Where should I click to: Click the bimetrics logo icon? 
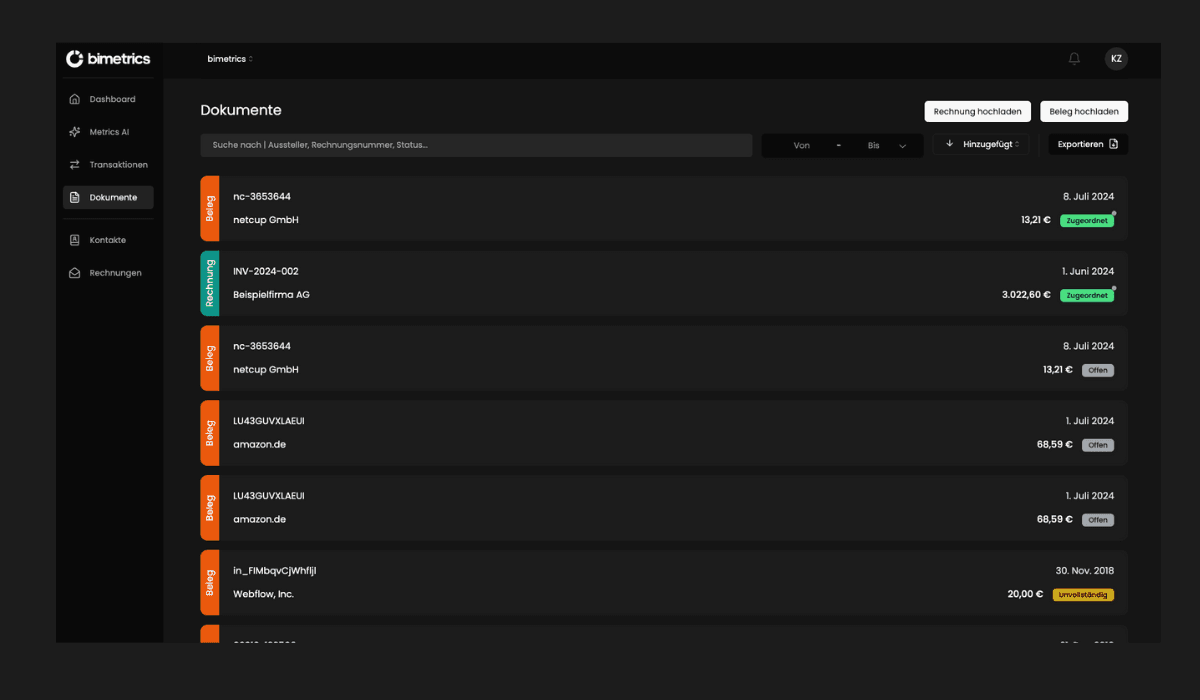click(75, 59)
